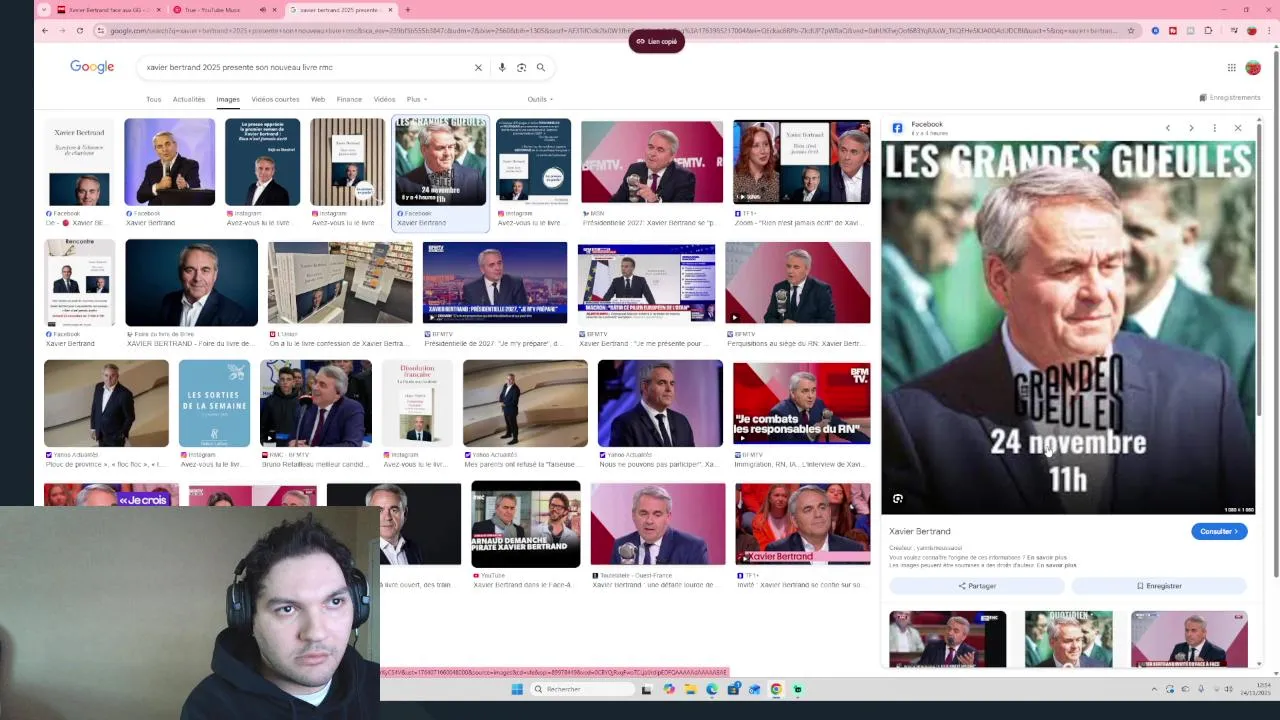Search inside image with Lens icon on preview
The image size is (1280, 720).
coord(898,498)
